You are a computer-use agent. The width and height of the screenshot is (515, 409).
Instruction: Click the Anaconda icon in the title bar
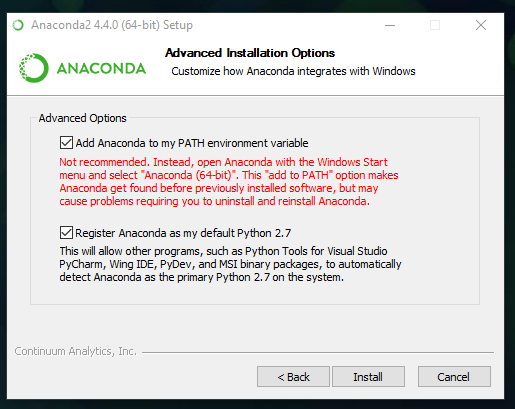pos(18,25)
